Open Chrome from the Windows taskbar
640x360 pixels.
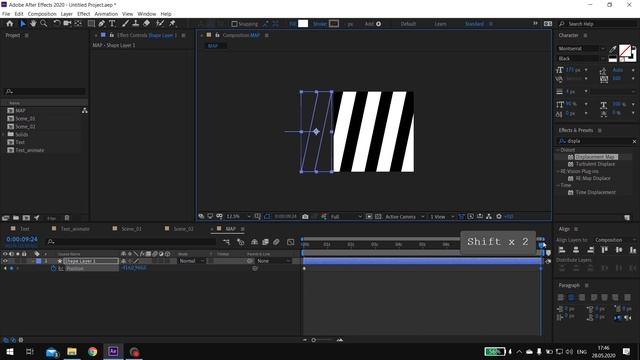coord(93,351)
